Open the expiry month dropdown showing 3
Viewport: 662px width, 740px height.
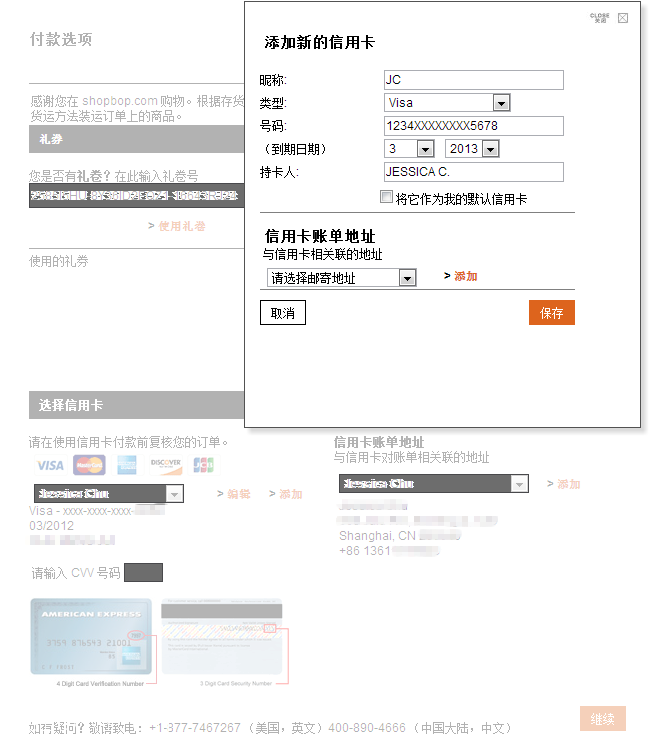click(425, 149)
